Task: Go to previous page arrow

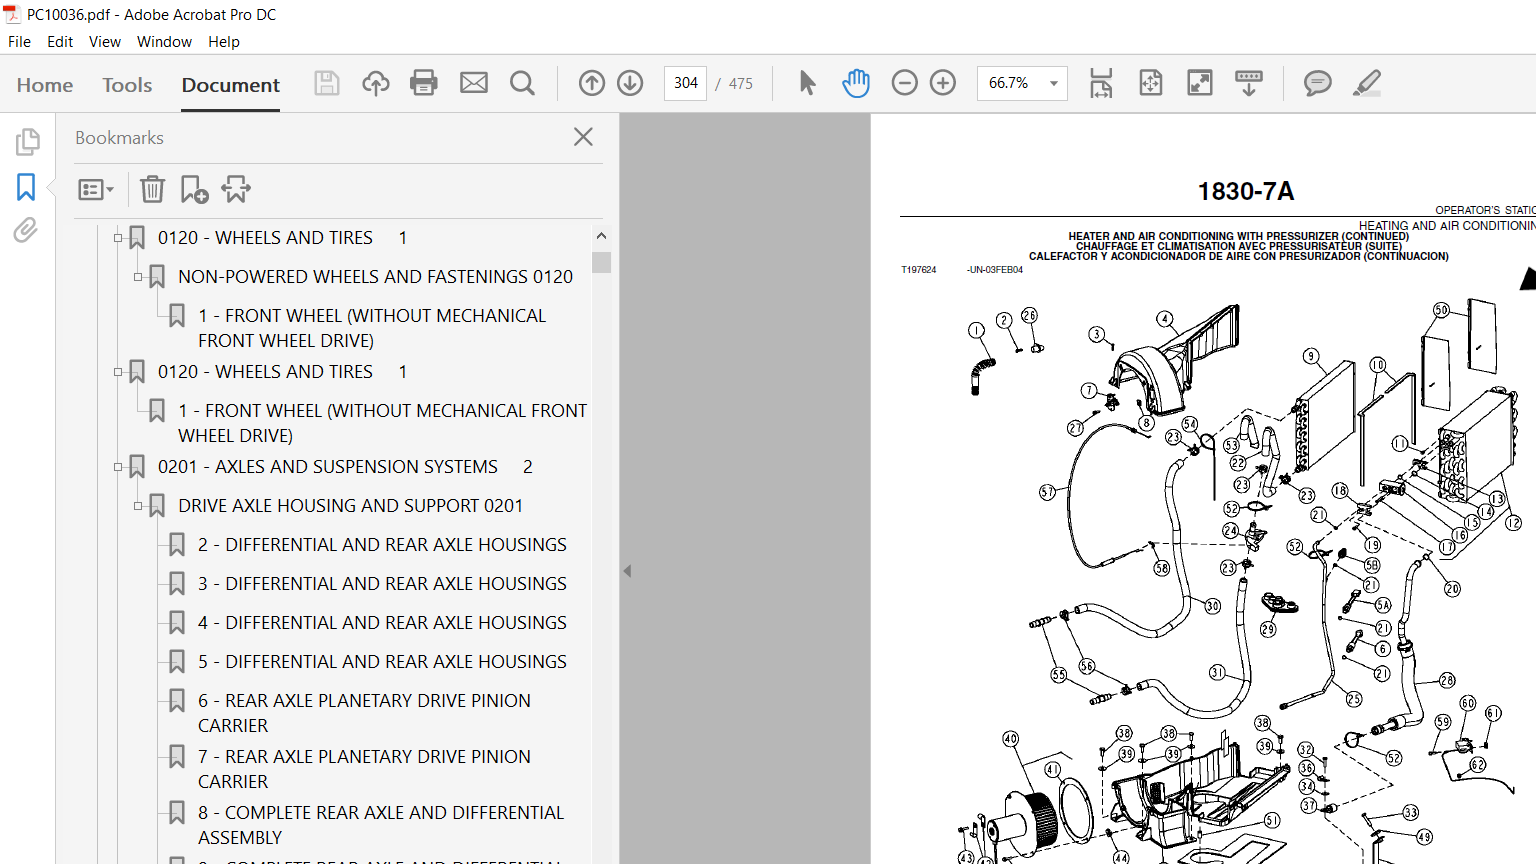Action: pos(592,83)
